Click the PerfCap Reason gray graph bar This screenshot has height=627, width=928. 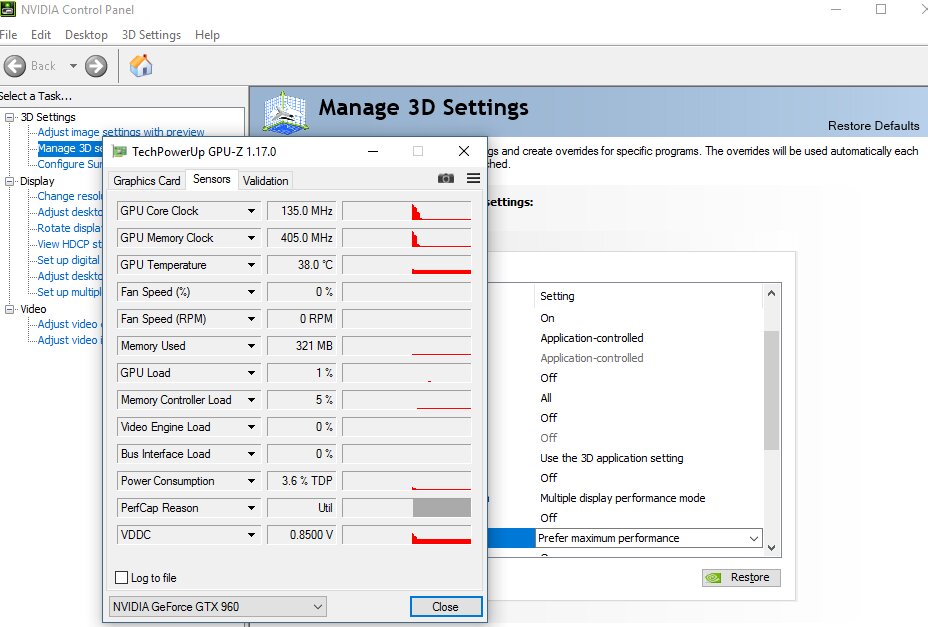coord(442,508)
